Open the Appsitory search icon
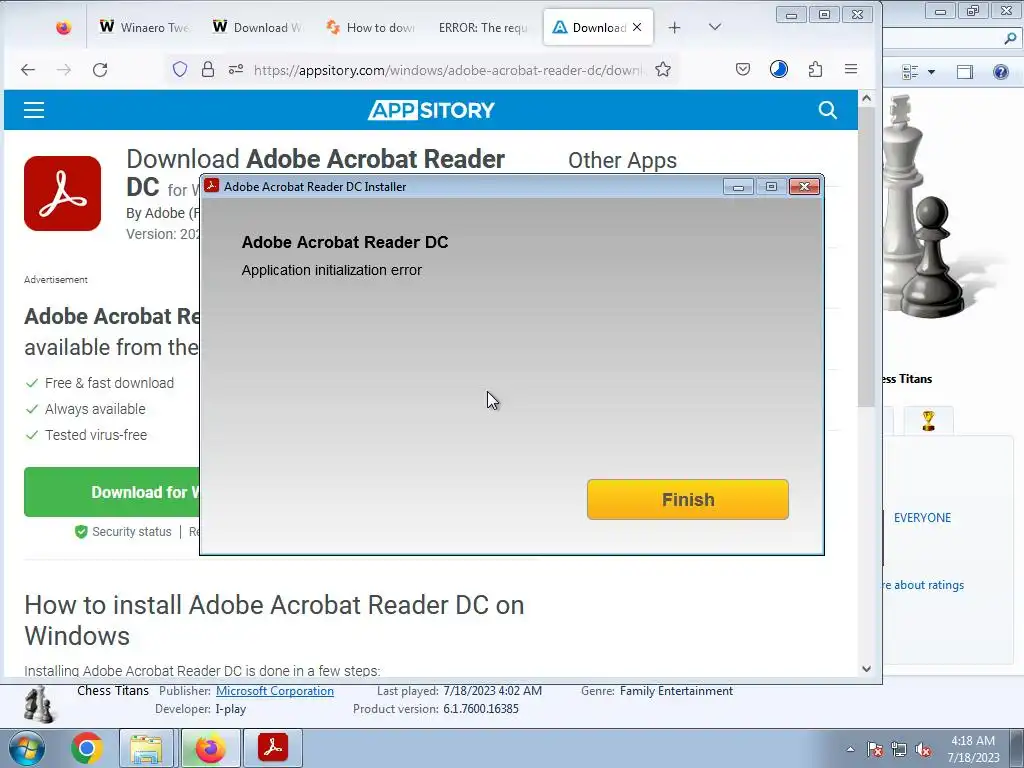The height and width of the screenshot is (768, 1024). click(827, 110)
